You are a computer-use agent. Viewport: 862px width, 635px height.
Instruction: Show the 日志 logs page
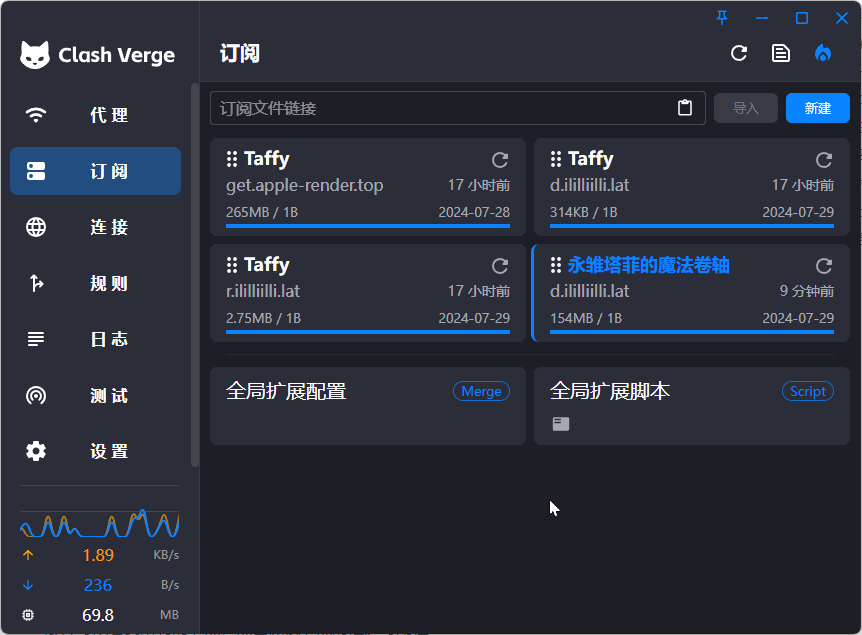96,339
